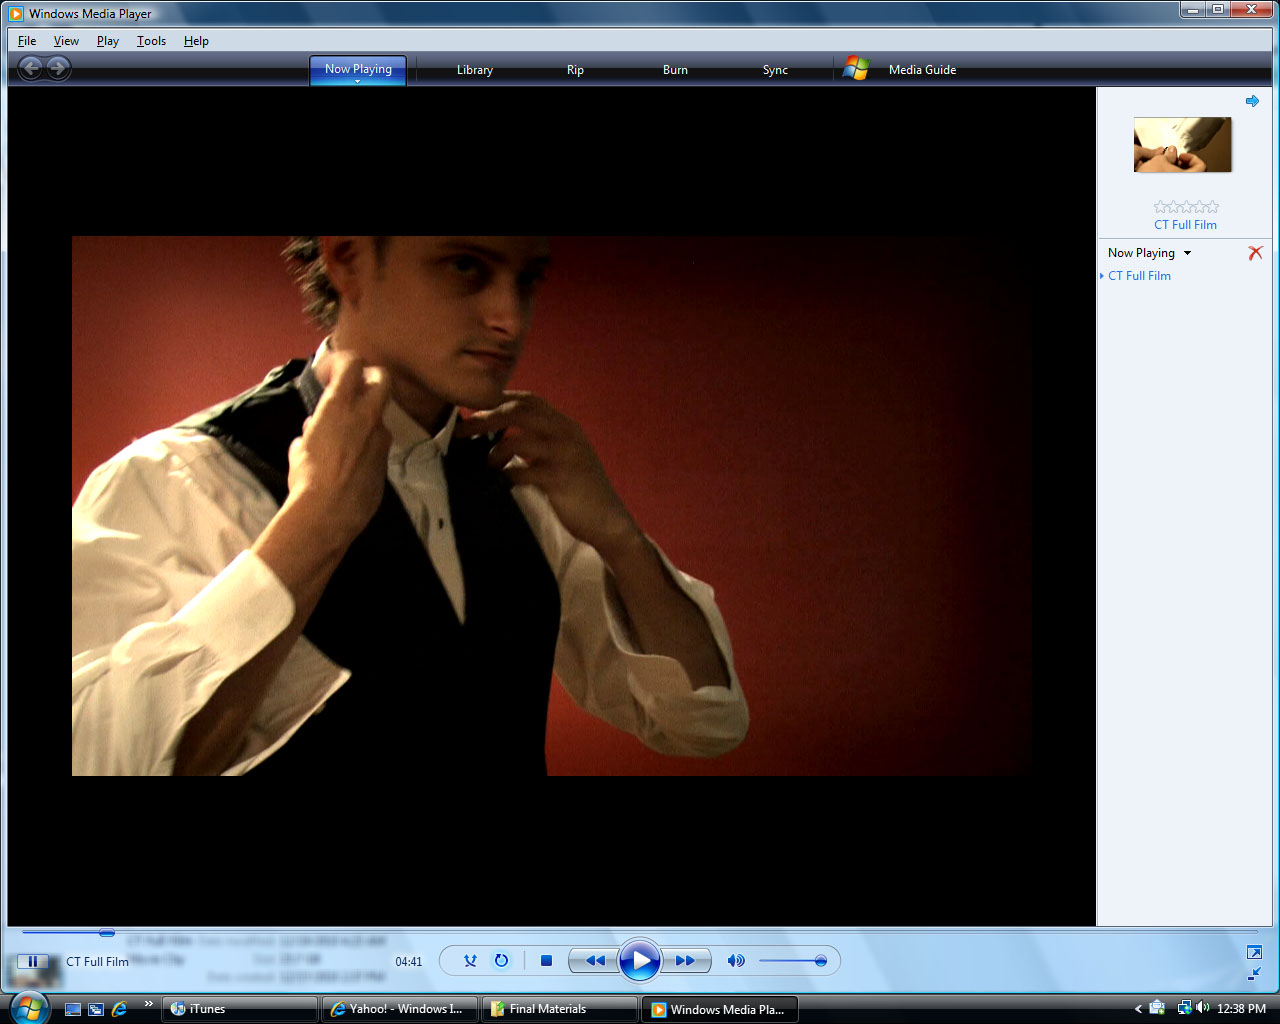Switch to full-screen view
This screenshot has width=1280, height=1024.
[x=1254, y=952]
